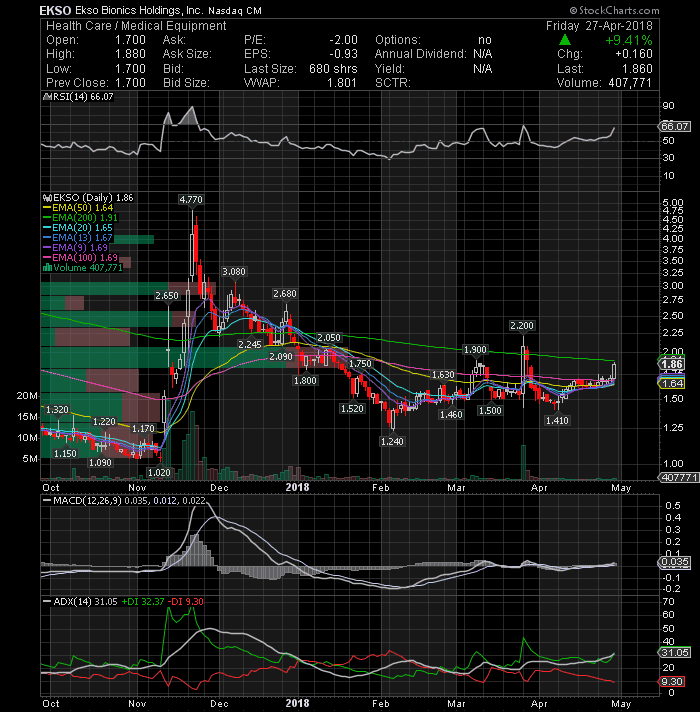Click the Friday 27-Apr-2018 date label
Screen dimensions: 700x712
click(599, 25)
